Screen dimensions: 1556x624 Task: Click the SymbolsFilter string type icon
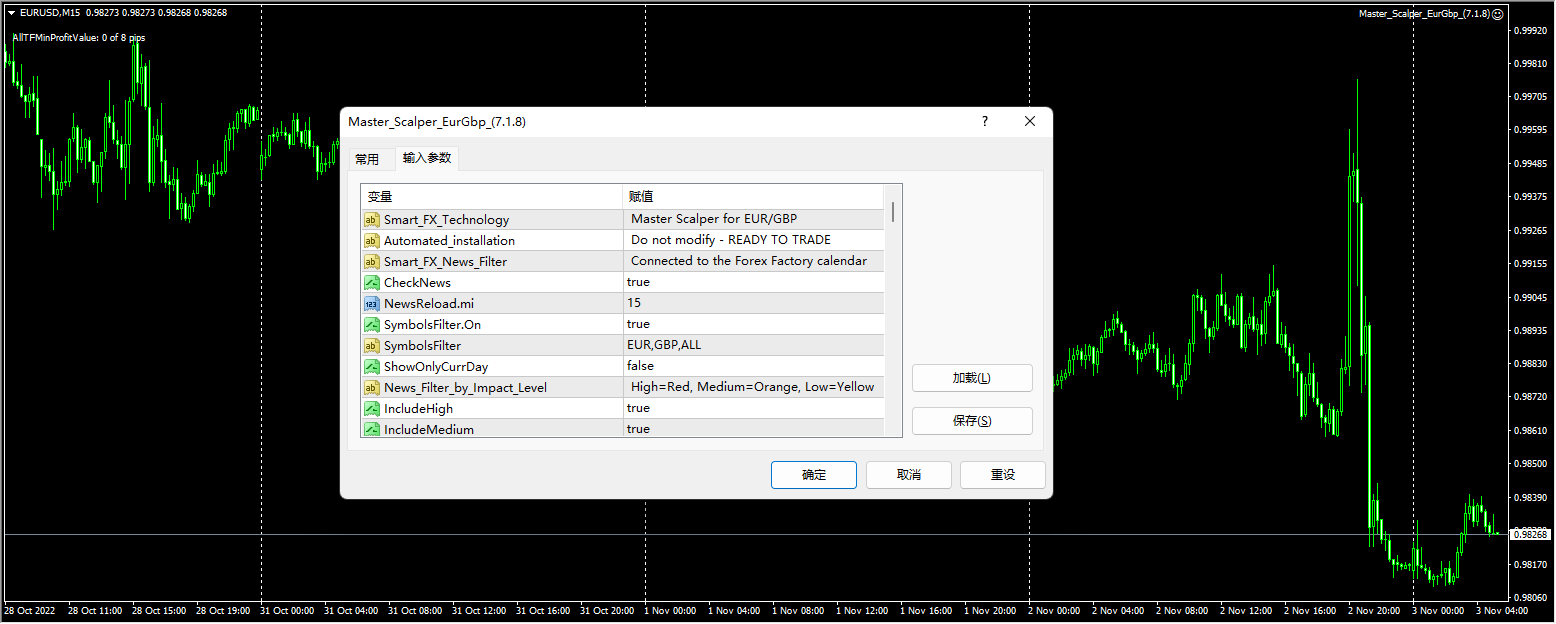point(371,346)
